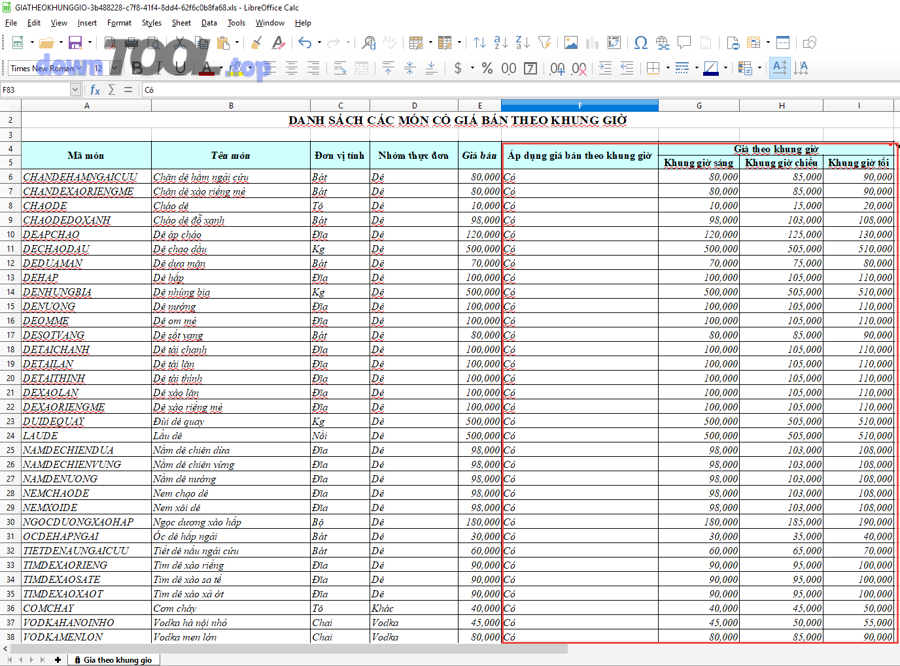Click the Clone Formatting paintbrush icon
The width and height of the screenshot is (900, 666).
point(257,42)
